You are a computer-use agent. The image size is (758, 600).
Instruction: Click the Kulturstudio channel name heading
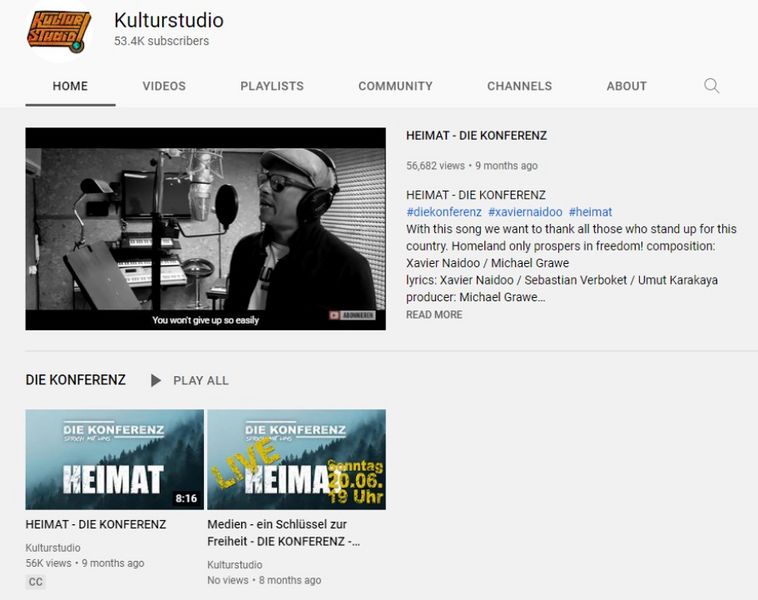pos(169,20)
